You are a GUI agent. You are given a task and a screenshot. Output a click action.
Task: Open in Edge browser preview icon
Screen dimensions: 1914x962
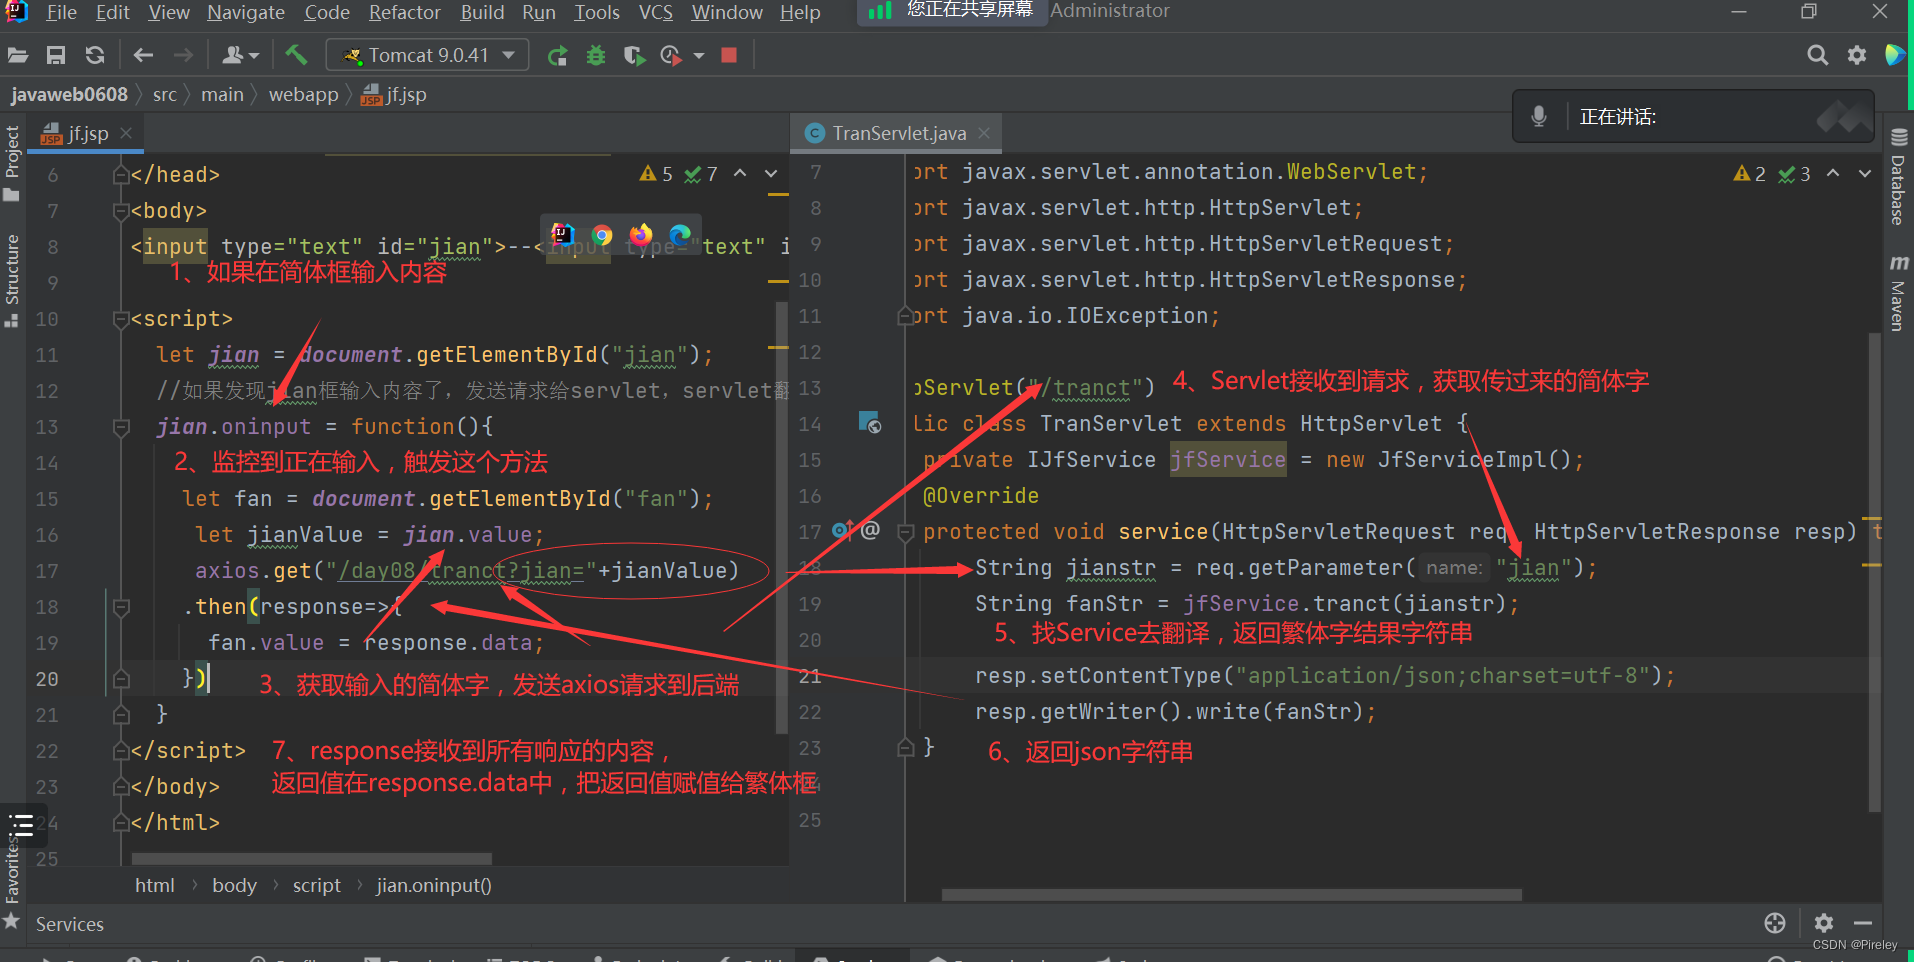pyautogui.click(x=680, y=235)
